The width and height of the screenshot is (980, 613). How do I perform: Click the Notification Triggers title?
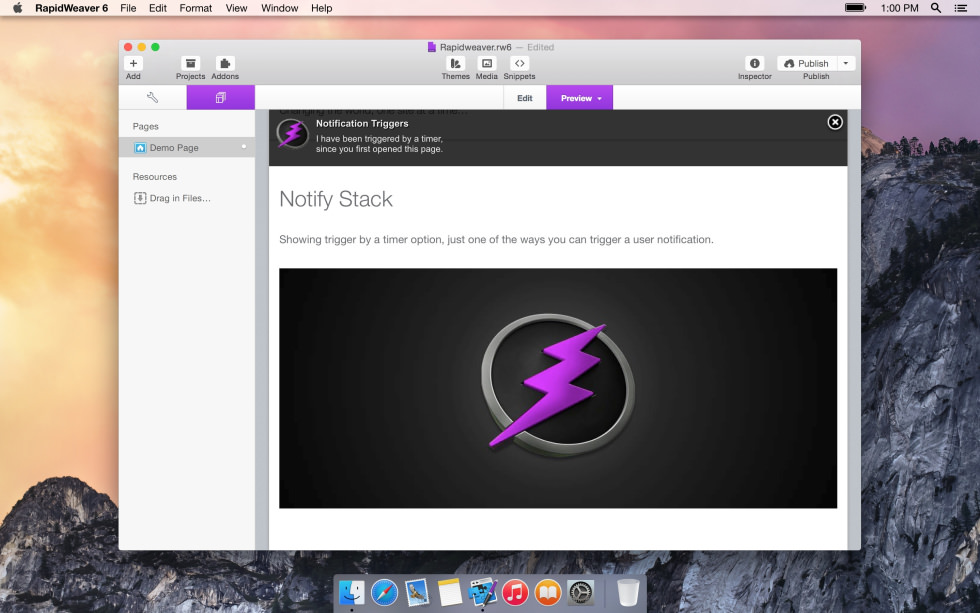tap(362, 124)
